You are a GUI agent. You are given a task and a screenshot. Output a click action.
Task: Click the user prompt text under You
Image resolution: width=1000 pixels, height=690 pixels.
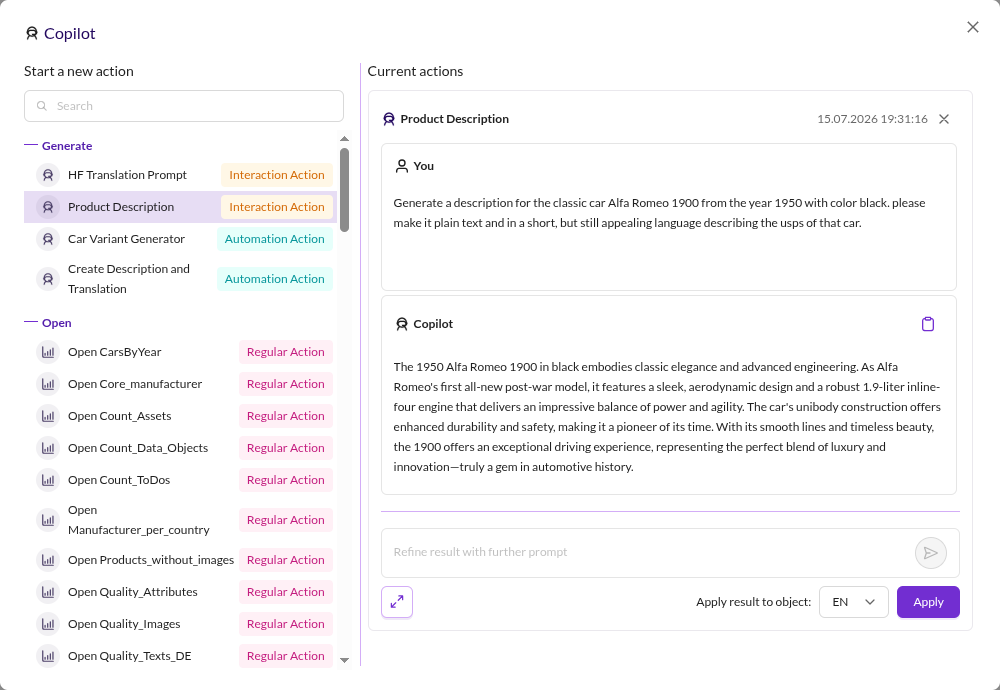(659, 213)
